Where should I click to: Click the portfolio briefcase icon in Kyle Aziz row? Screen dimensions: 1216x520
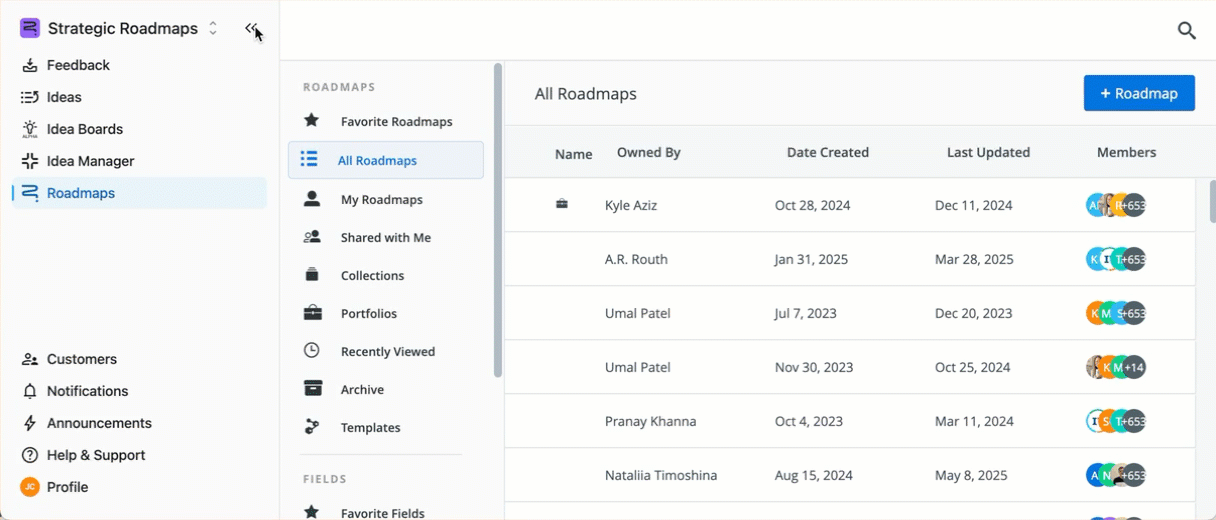click(x=562, y=205)
